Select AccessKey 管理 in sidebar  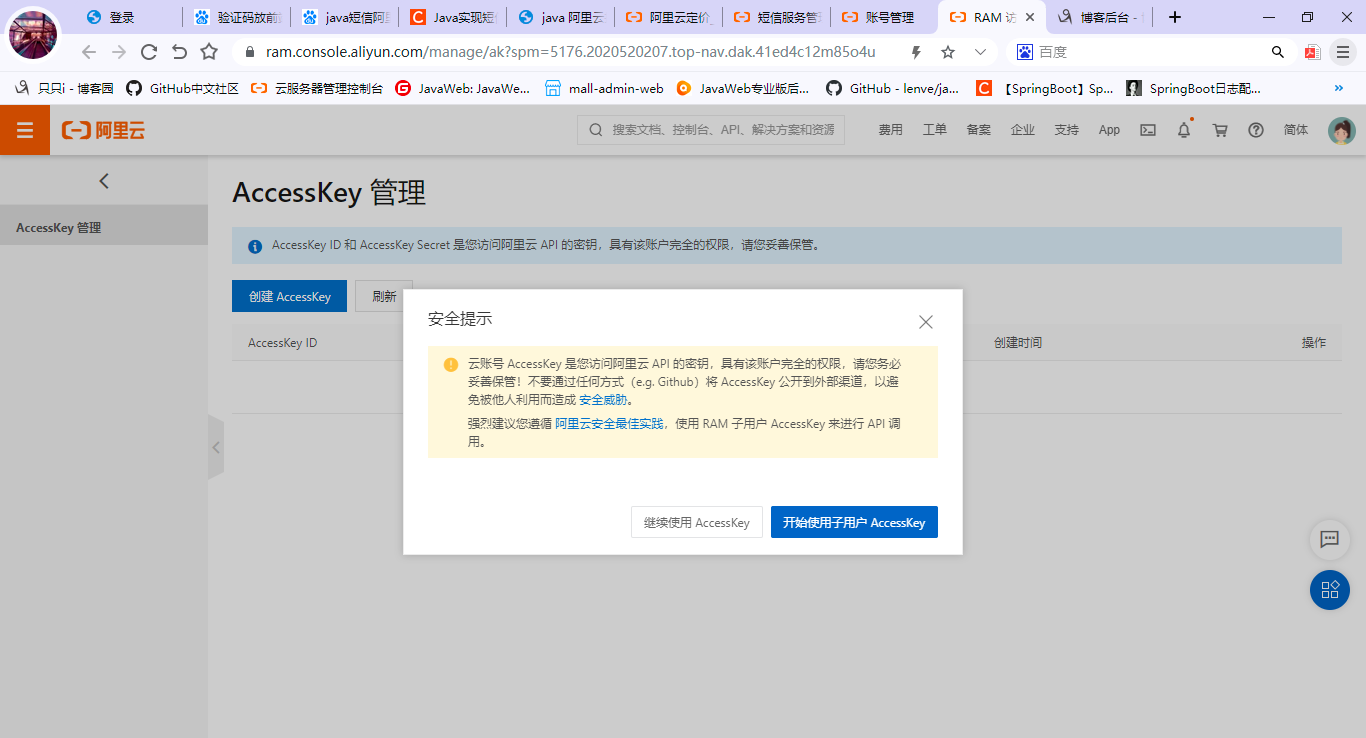104,228
